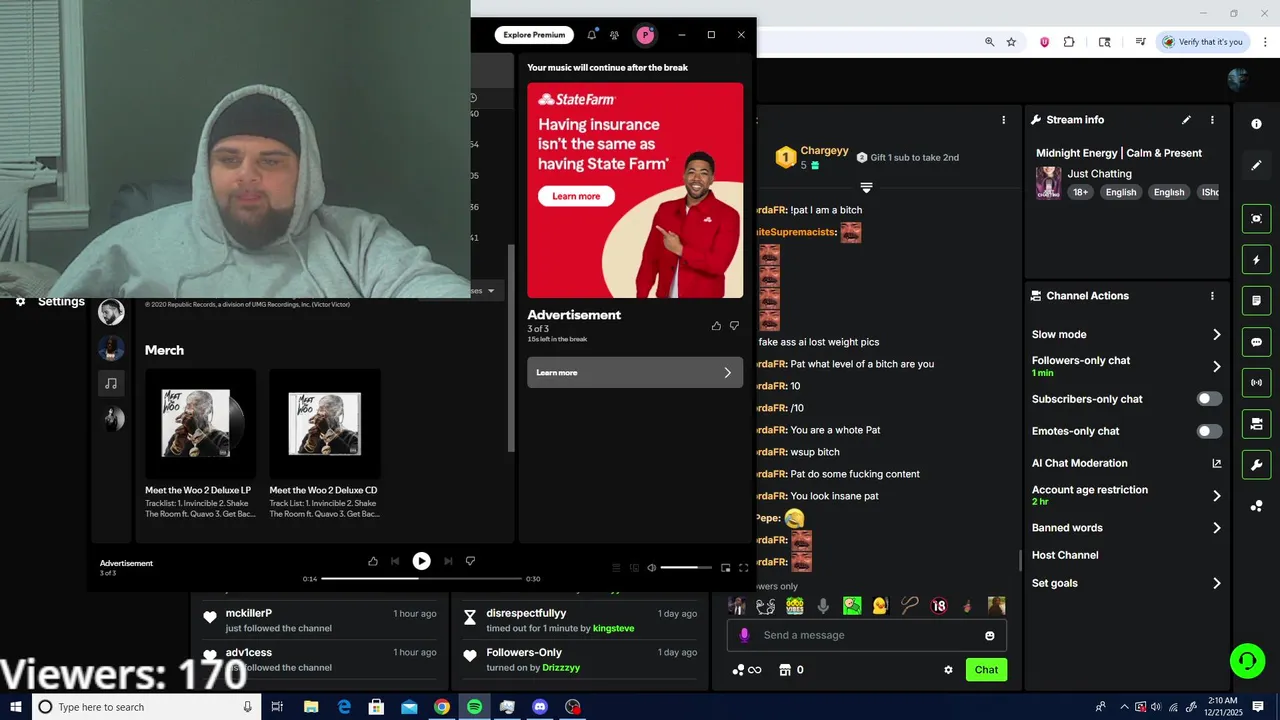1280x720 pixels.
Task: Click the Spotify main panel vertical scrollbar
Action: [511, 347]
